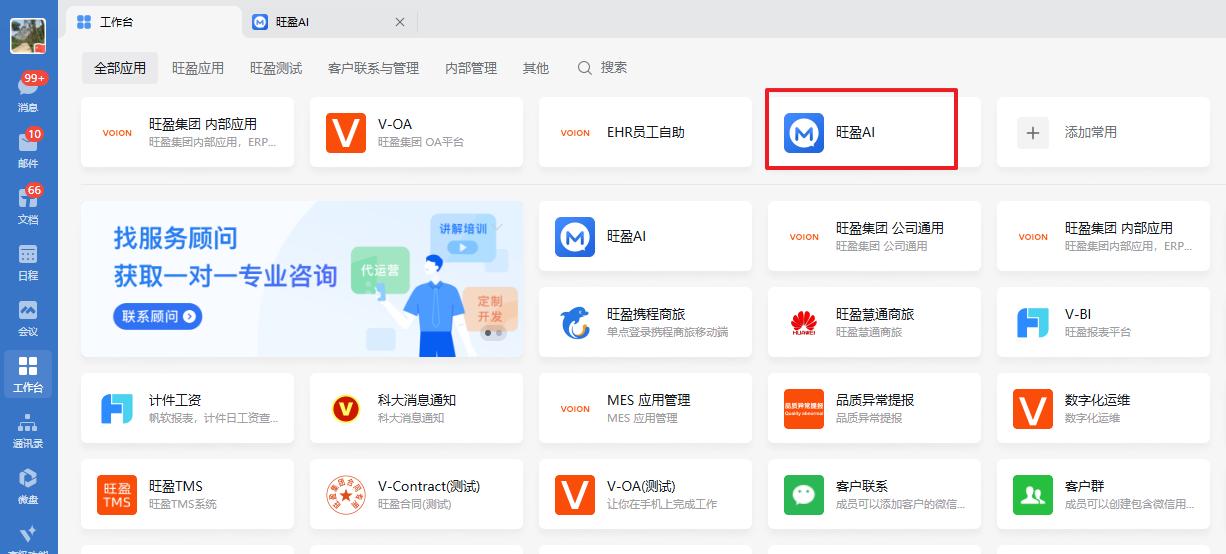The height and width of the screenshot is (554, 1226).
Task: Open the 客户群 green icon
Action: 1033,495
